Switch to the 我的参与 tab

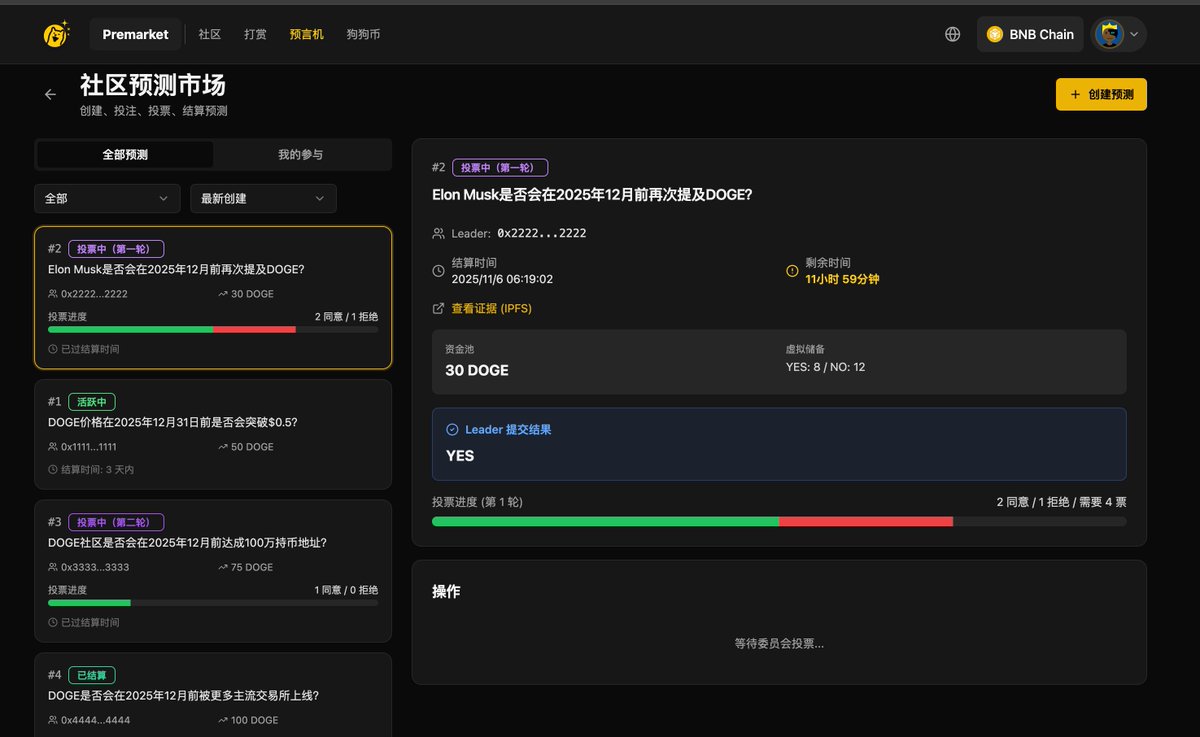[300, 154]
